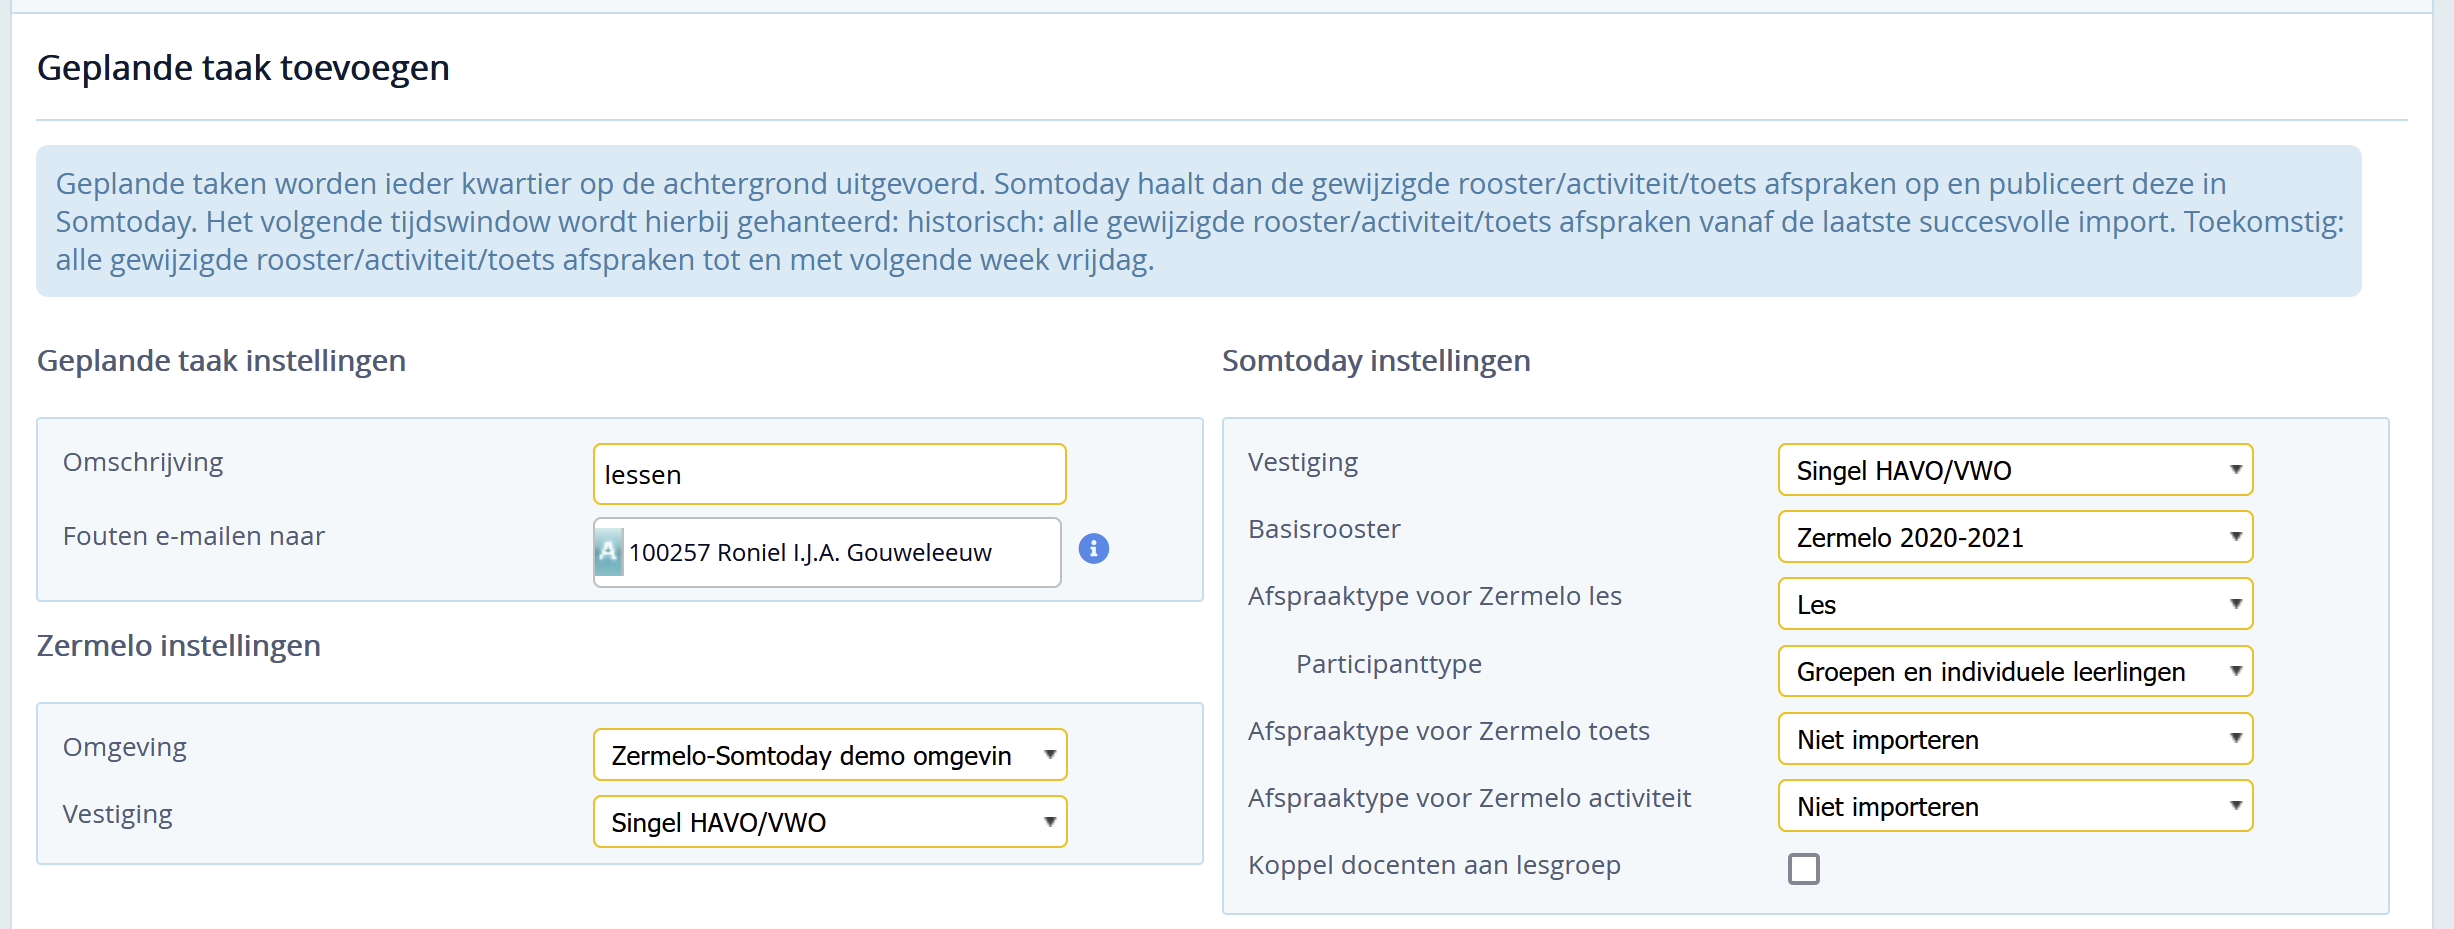Focus the Omschrijving input field
This screenshot has height=929, width=2454.
[830, 474]
